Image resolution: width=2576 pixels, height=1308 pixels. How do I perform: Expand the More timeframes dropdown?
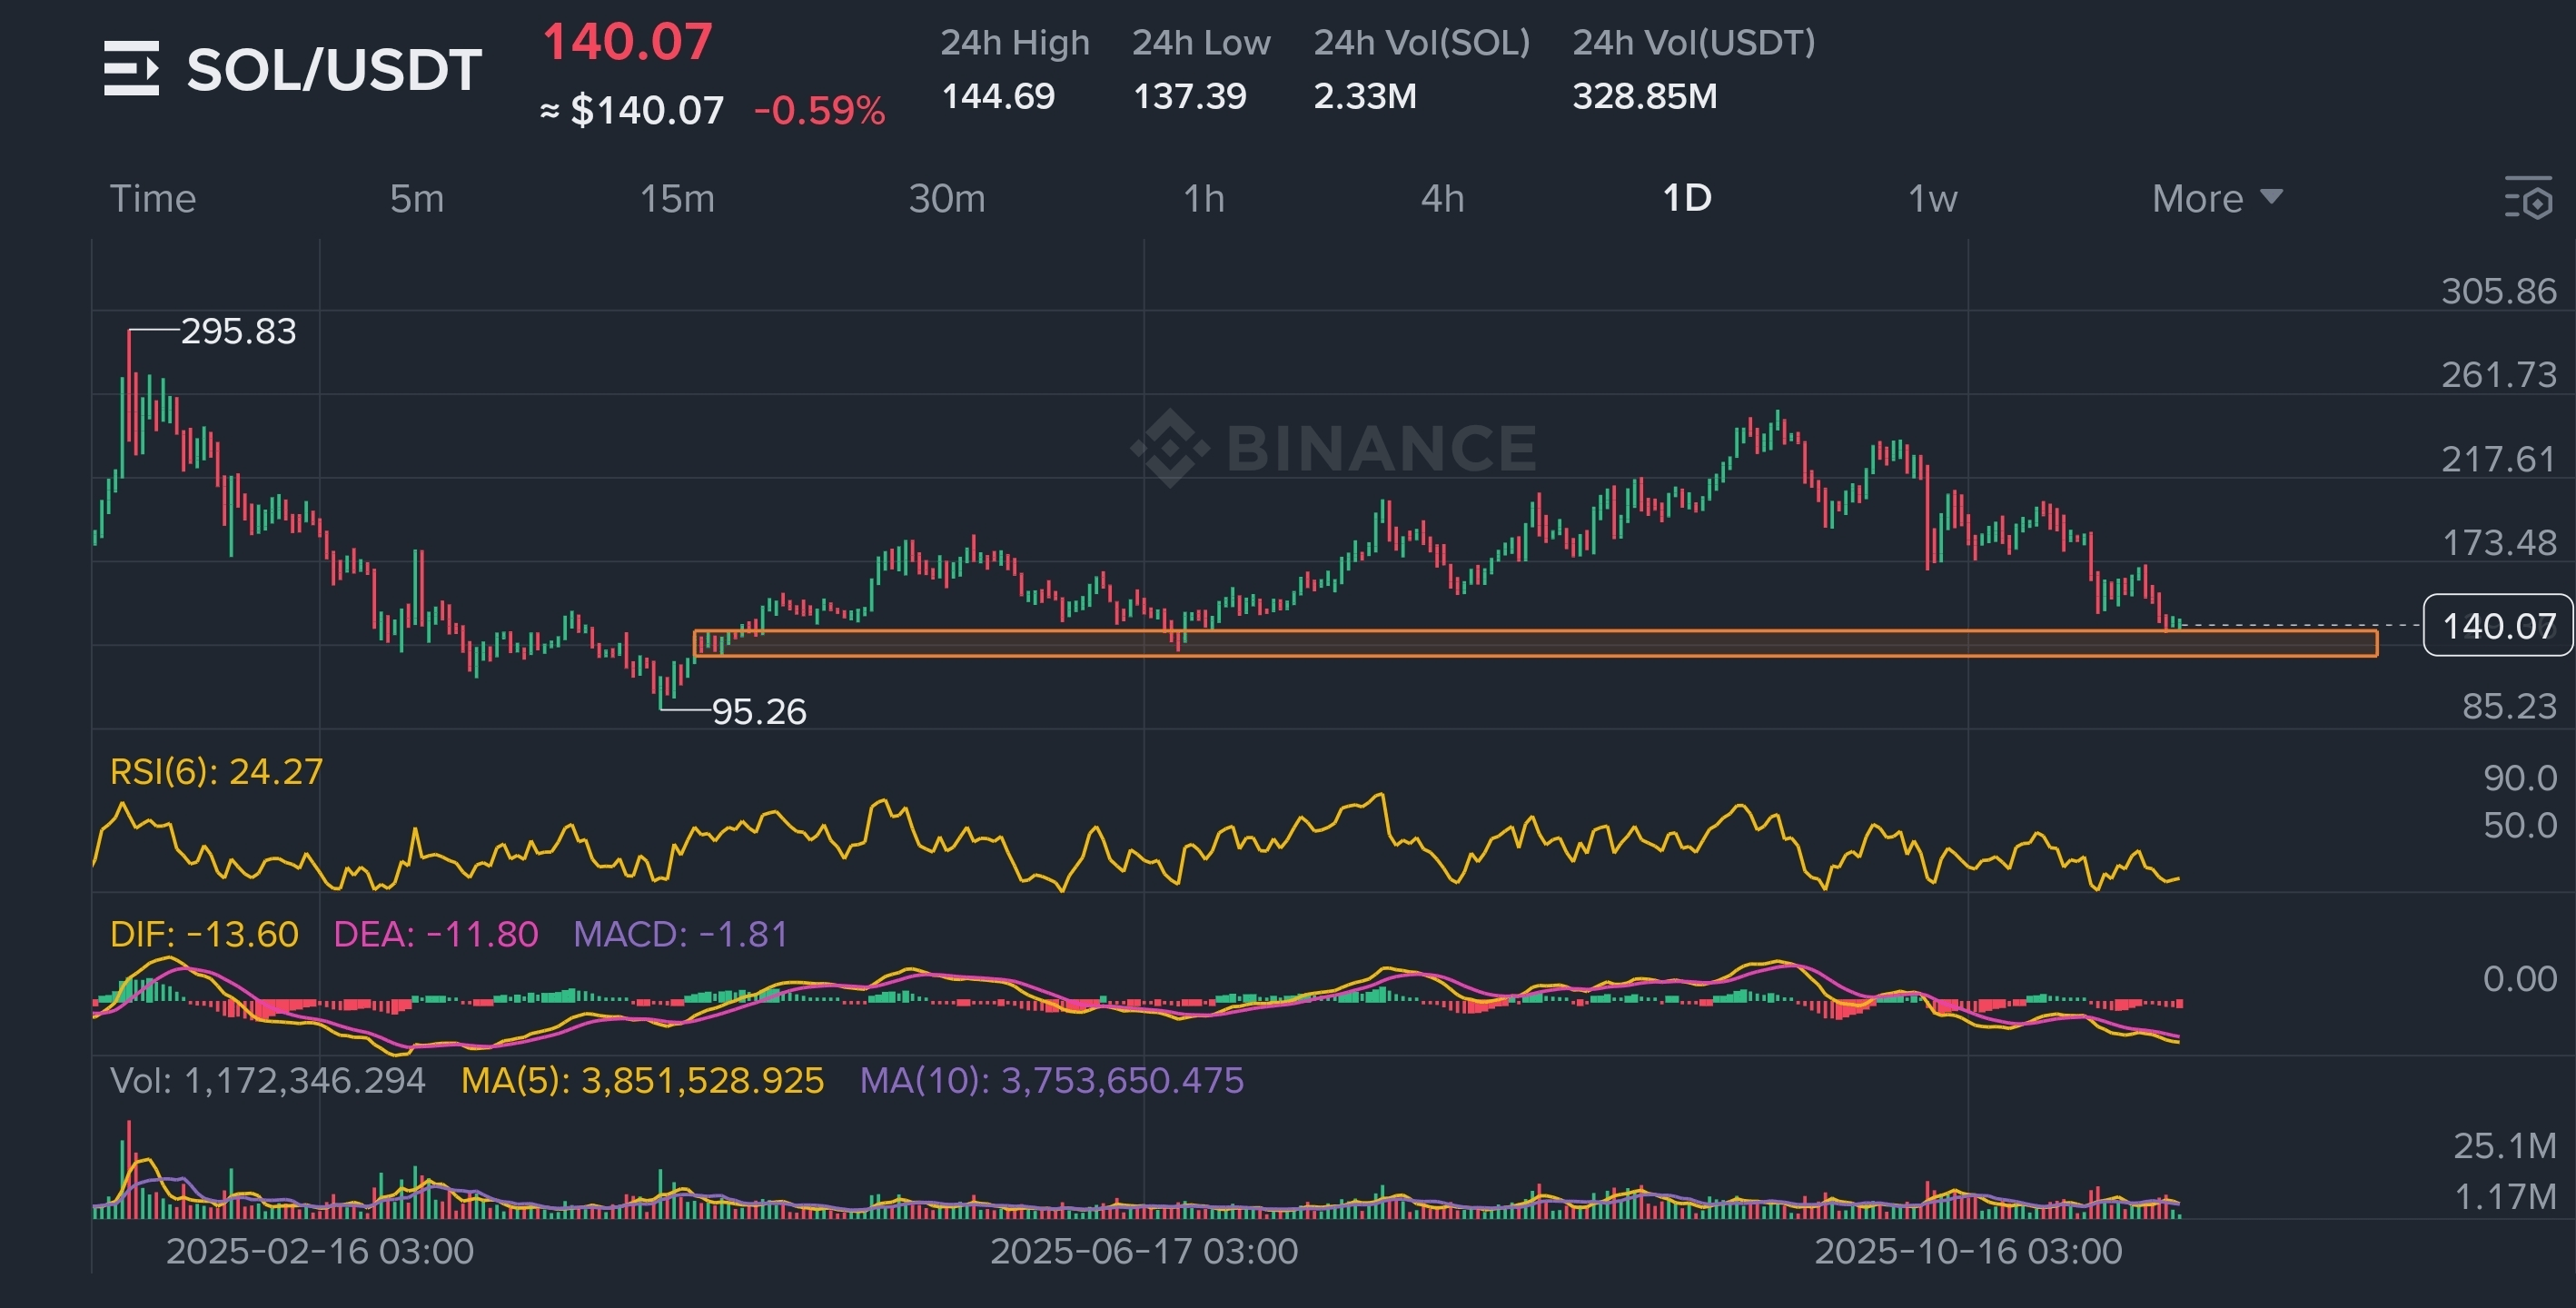click(2216, 198)
